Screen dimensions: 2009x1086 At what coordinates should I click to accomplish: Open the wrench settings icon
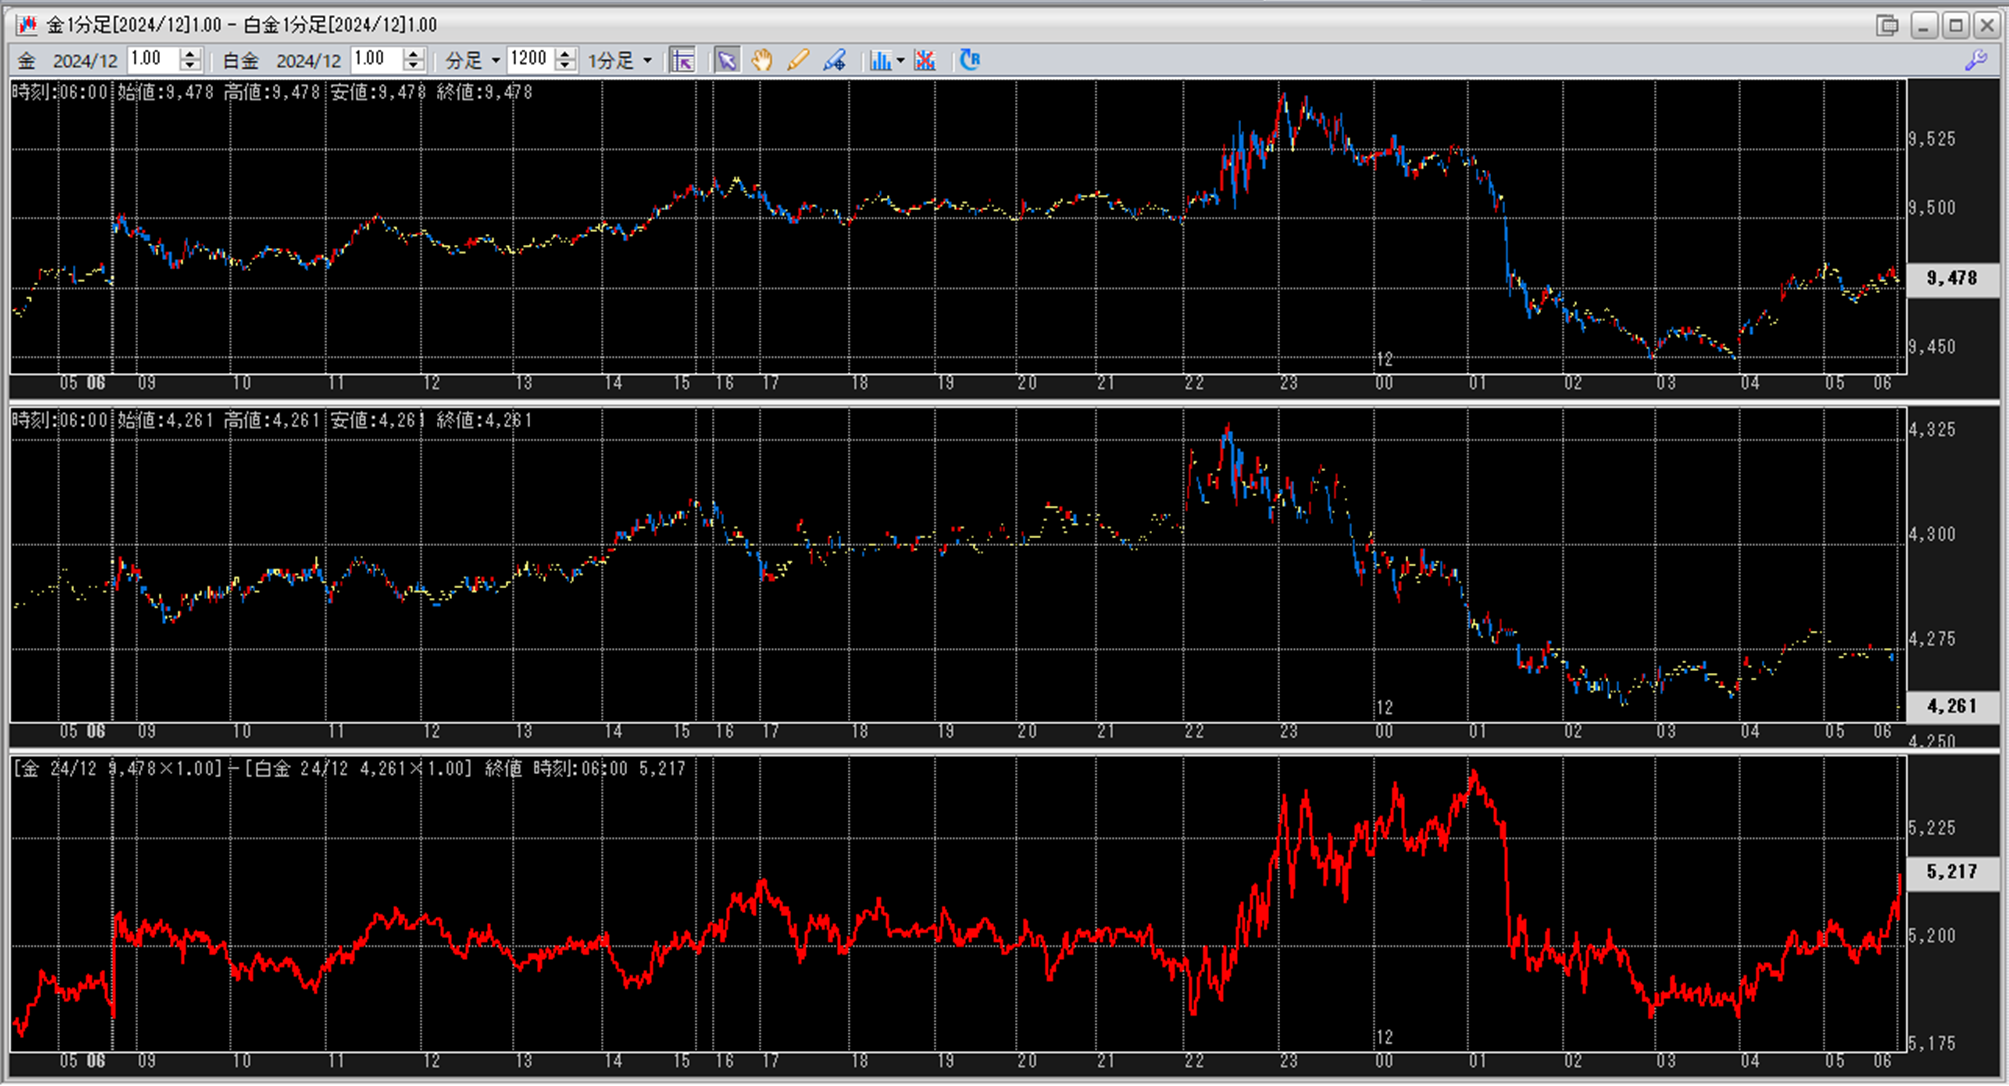(1976, 60)
